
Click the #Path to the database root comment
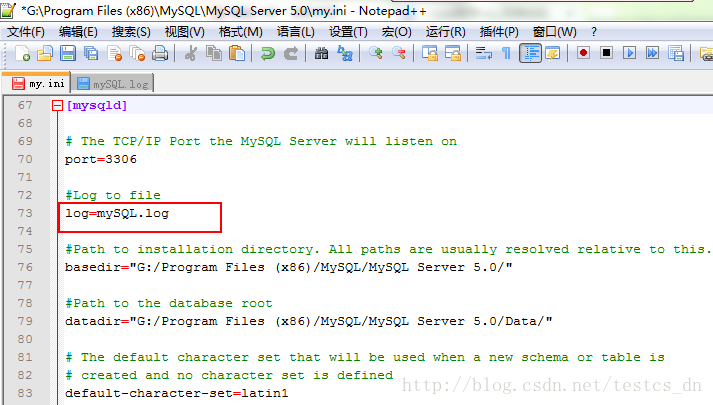(169, 304)
